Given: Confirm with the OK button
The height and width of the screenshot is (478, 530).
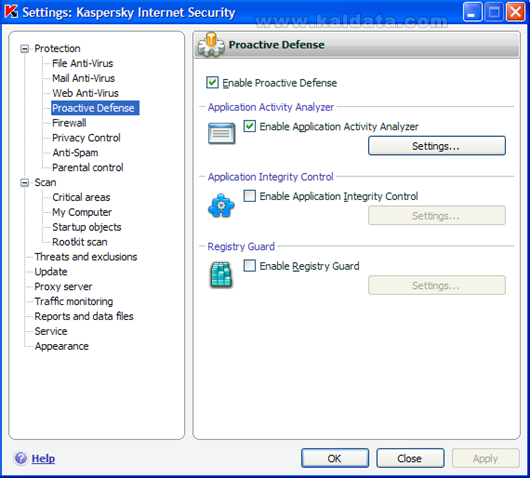Looking at the screenshot, I should click(335, 458).
